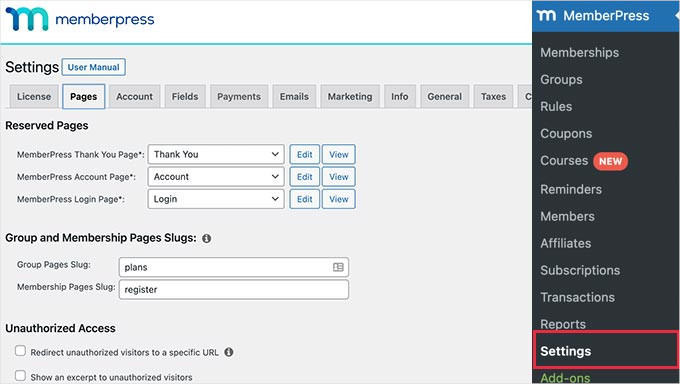The image size is (680, 384).
Task: Click the Membership Pages Slug input field
Action: (x=234, y=289)
